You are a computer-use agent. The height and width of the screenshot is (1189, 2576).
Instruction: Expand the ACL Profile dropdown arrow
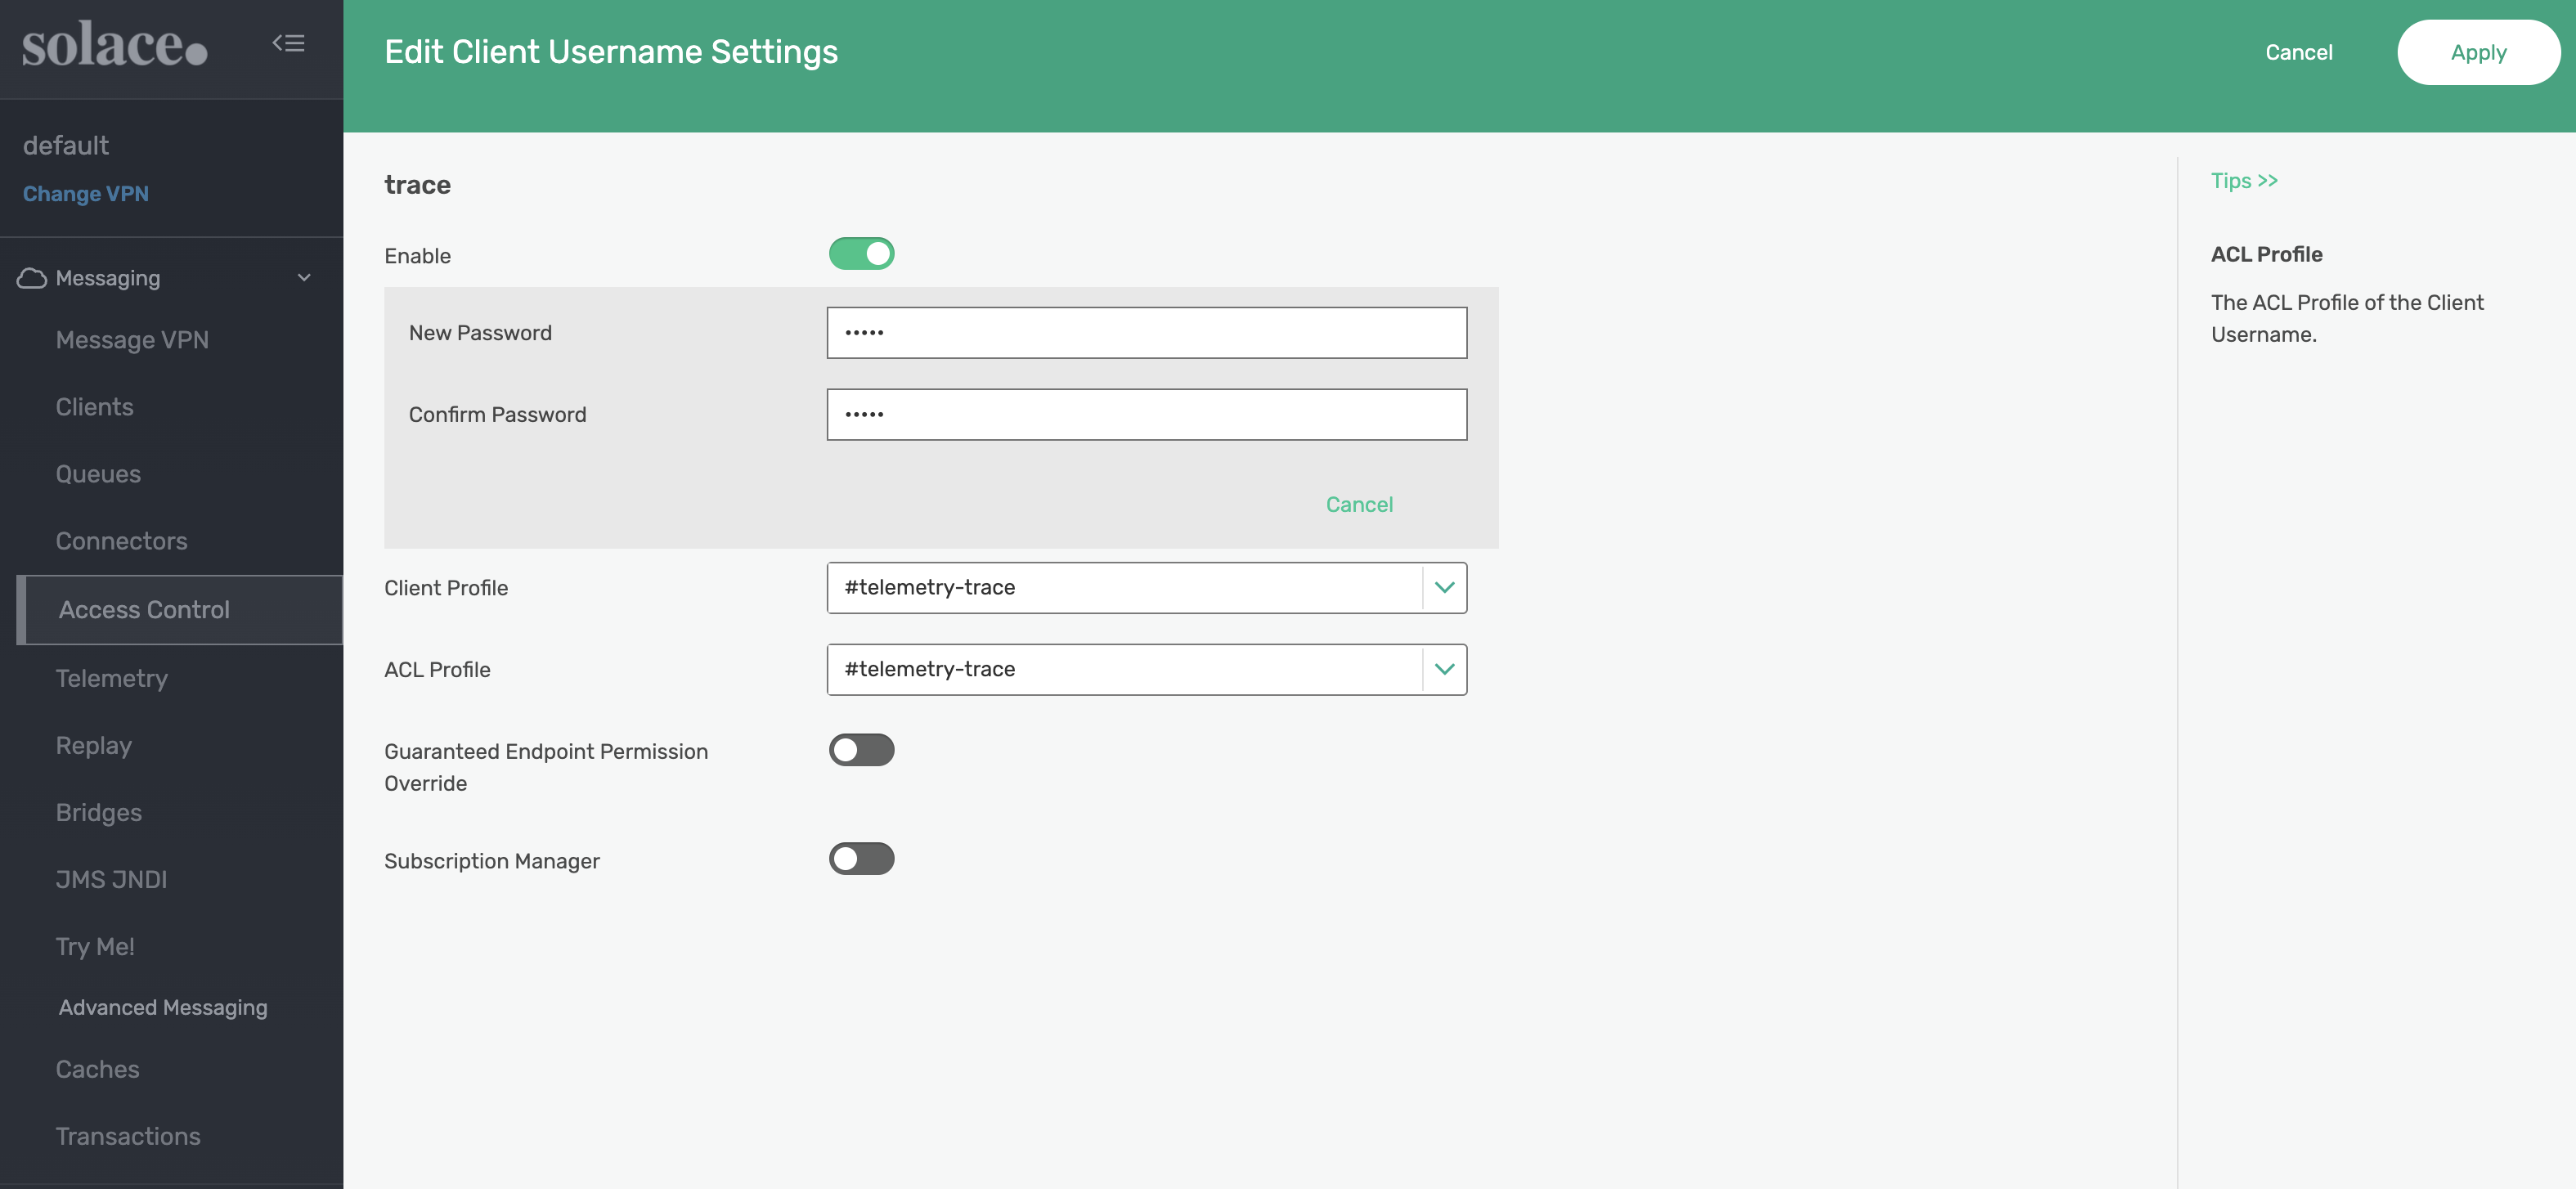tap(1444, 669)
